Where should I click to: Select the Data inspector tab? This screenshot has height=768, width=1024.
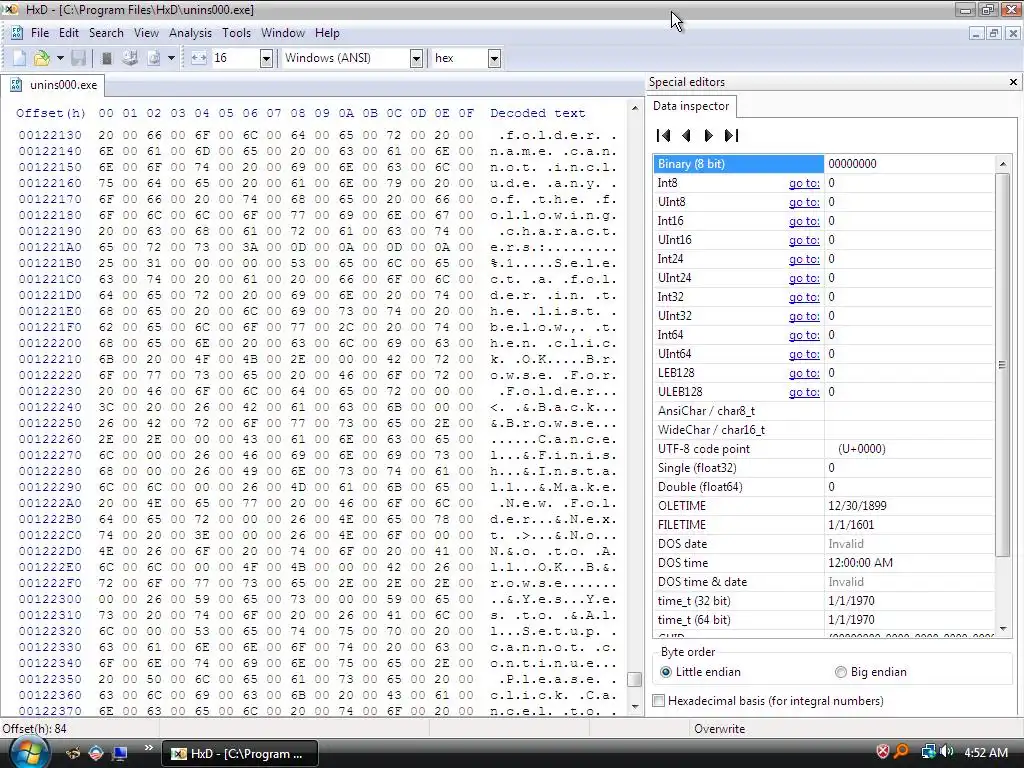pyautogui.click(x=691, y=106)
